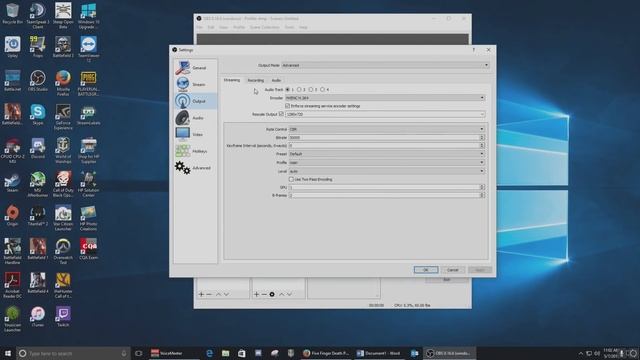Click the TeamSpeak 3 Client icon
The height and width of the screenshot is (360, 640).
click(38, 16)
